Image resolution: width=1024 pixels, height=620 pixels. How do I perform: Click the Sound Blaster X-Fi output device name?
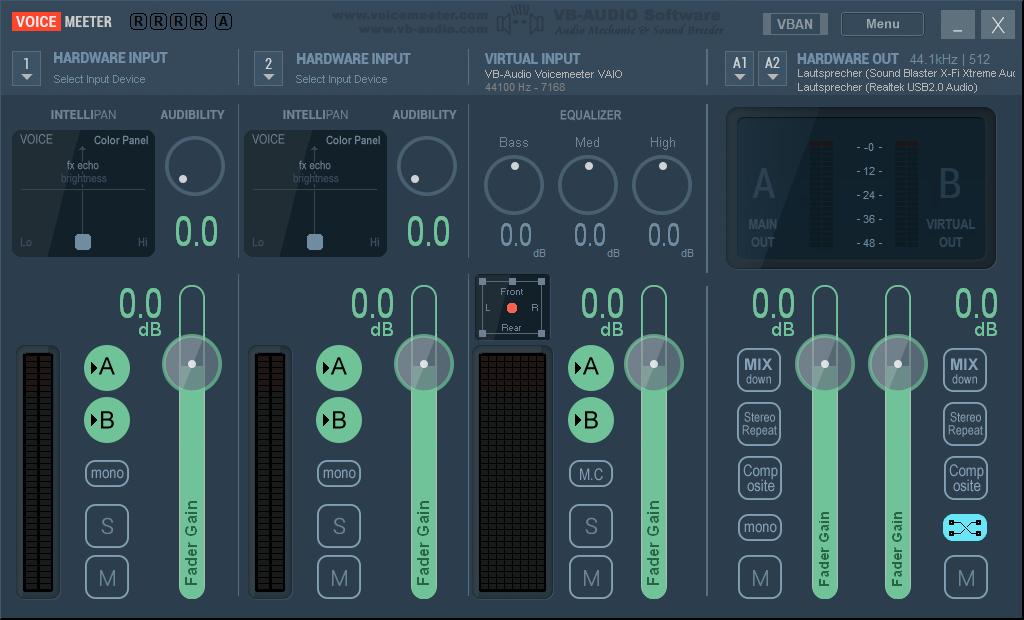(x=906, y=73)
